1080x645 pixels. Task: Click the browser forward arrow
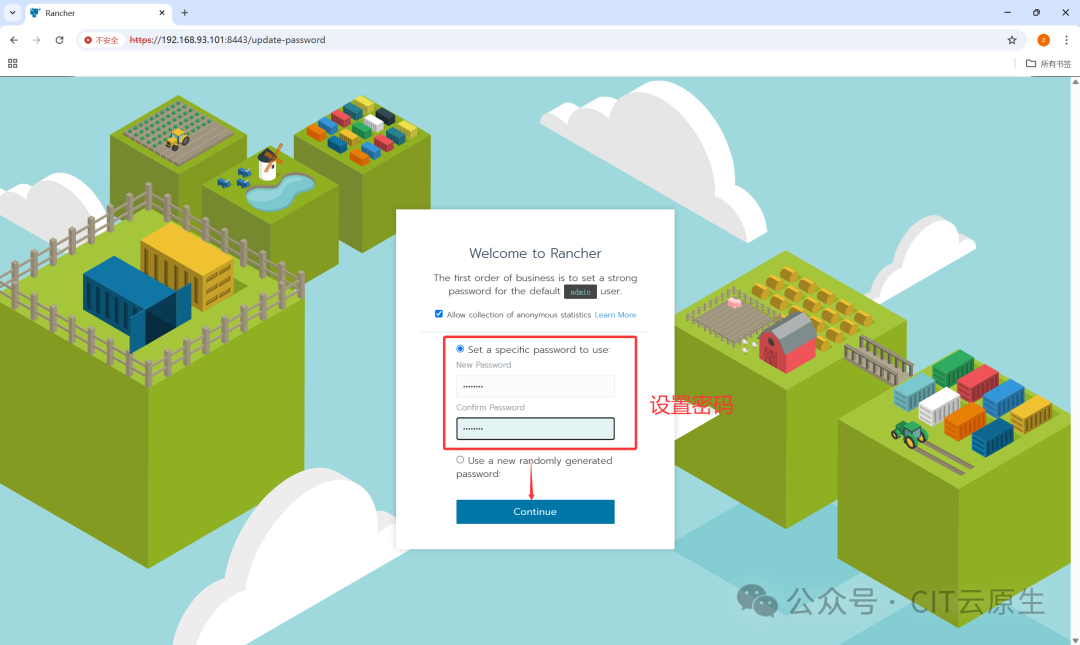[37, 40]
